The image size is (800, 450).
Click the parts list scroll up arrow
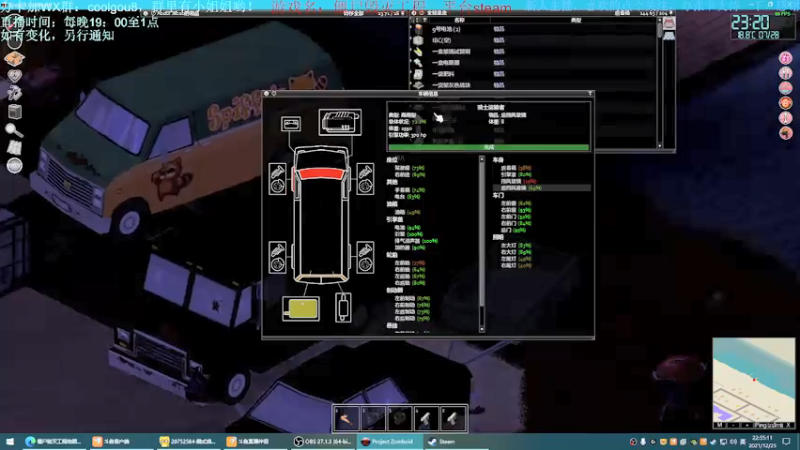click(x=482, y=159)
